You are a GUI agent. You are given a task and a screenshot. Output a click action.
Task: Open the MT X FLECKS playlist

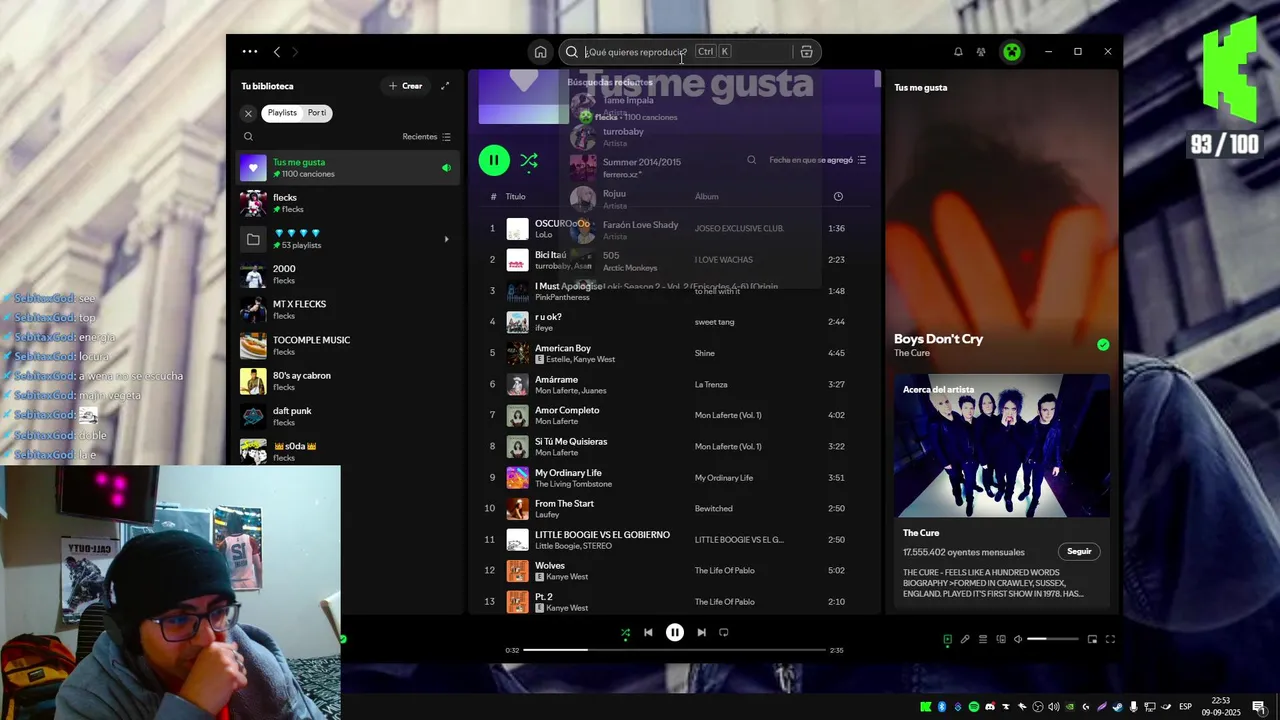pyautogui.click(x=348, y=310)
